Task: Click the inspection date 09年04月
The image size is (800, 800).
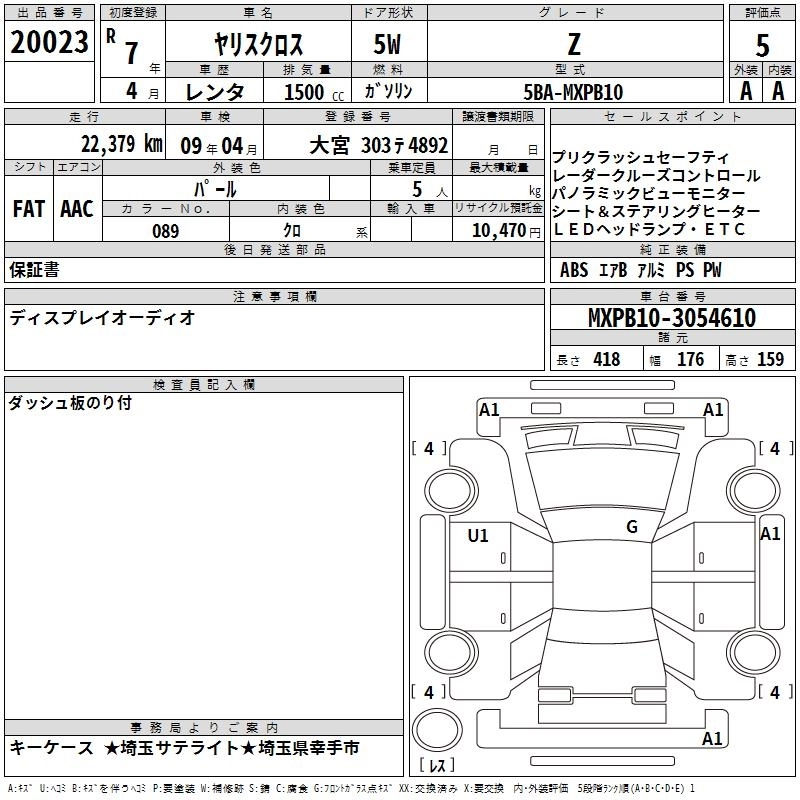Action: click(219, 146)
